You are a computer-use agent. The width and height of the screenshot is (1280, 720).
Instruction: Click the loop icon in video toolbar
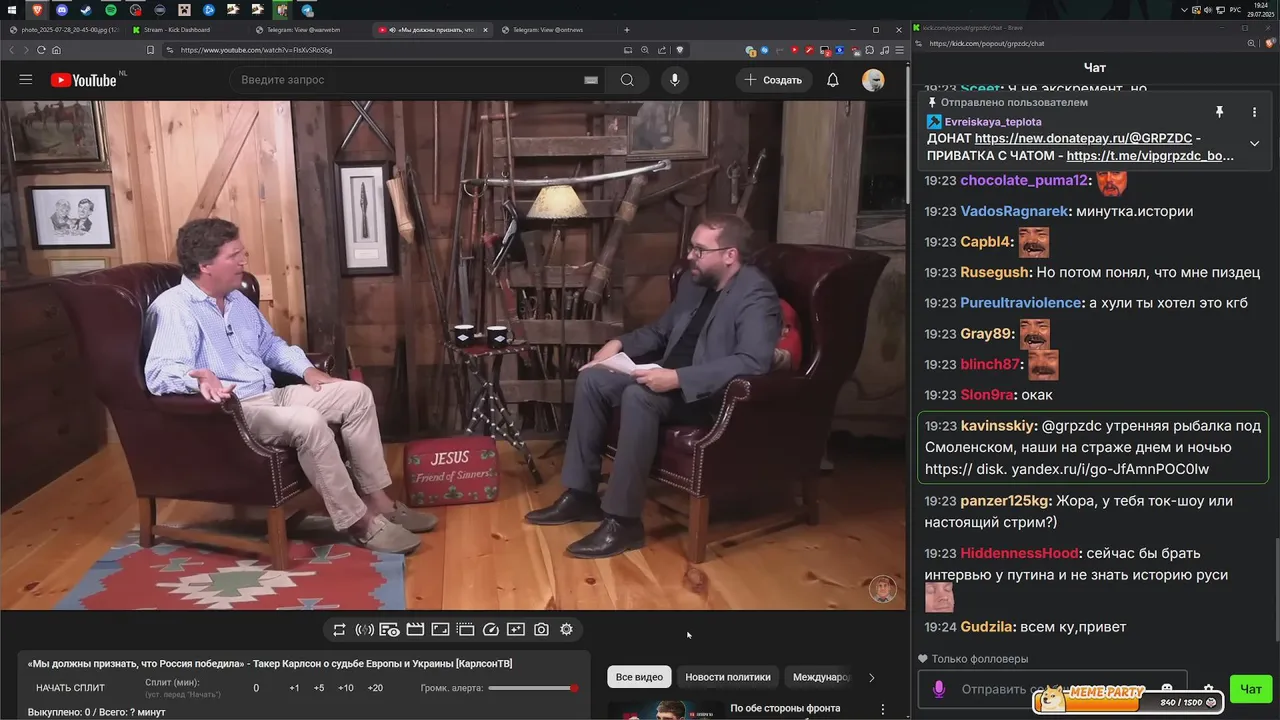click(339, 629)
